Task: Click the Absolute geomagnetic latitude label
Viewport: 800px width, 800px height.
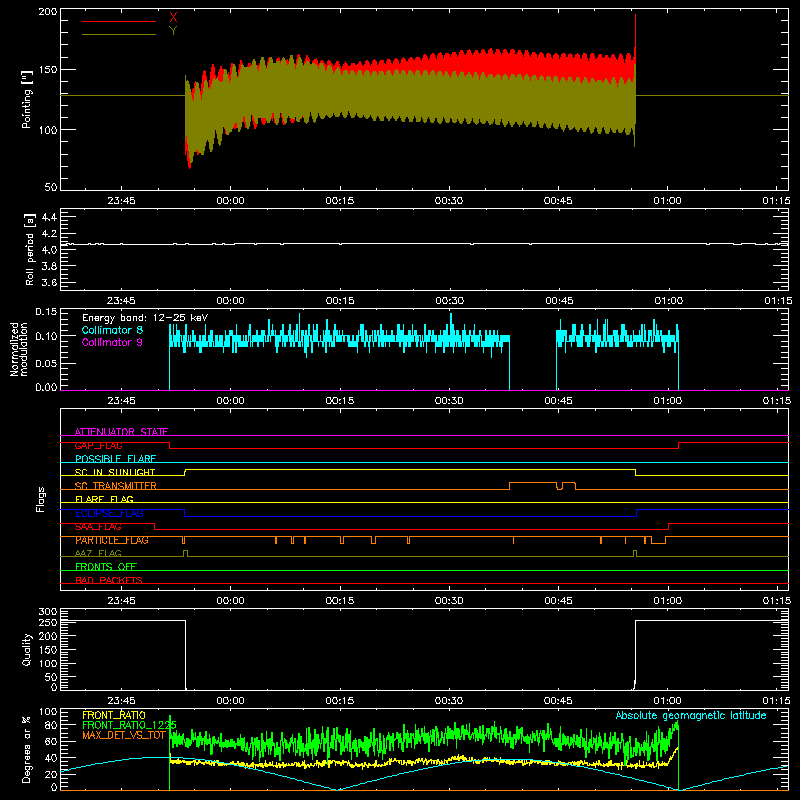Action: coord(691,716)
